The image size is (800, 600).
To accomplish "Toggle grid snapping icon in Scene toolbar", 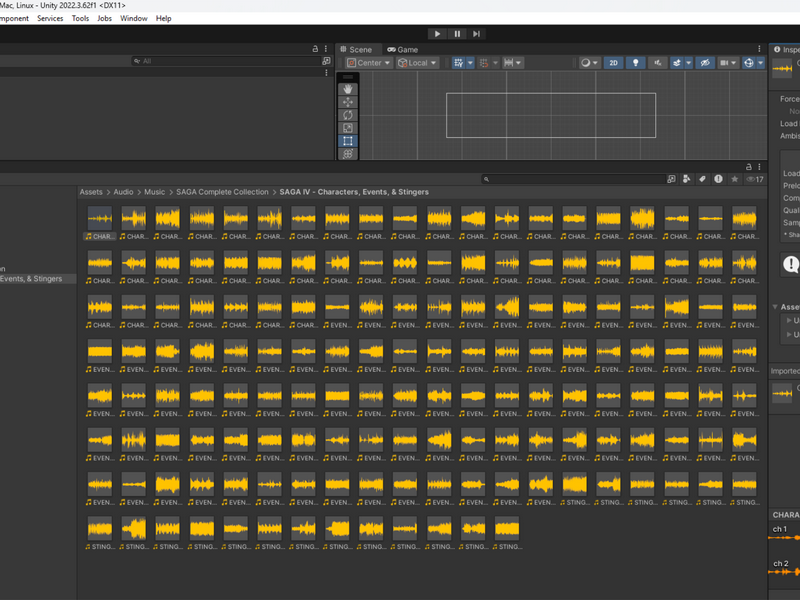I will point(458,63).
